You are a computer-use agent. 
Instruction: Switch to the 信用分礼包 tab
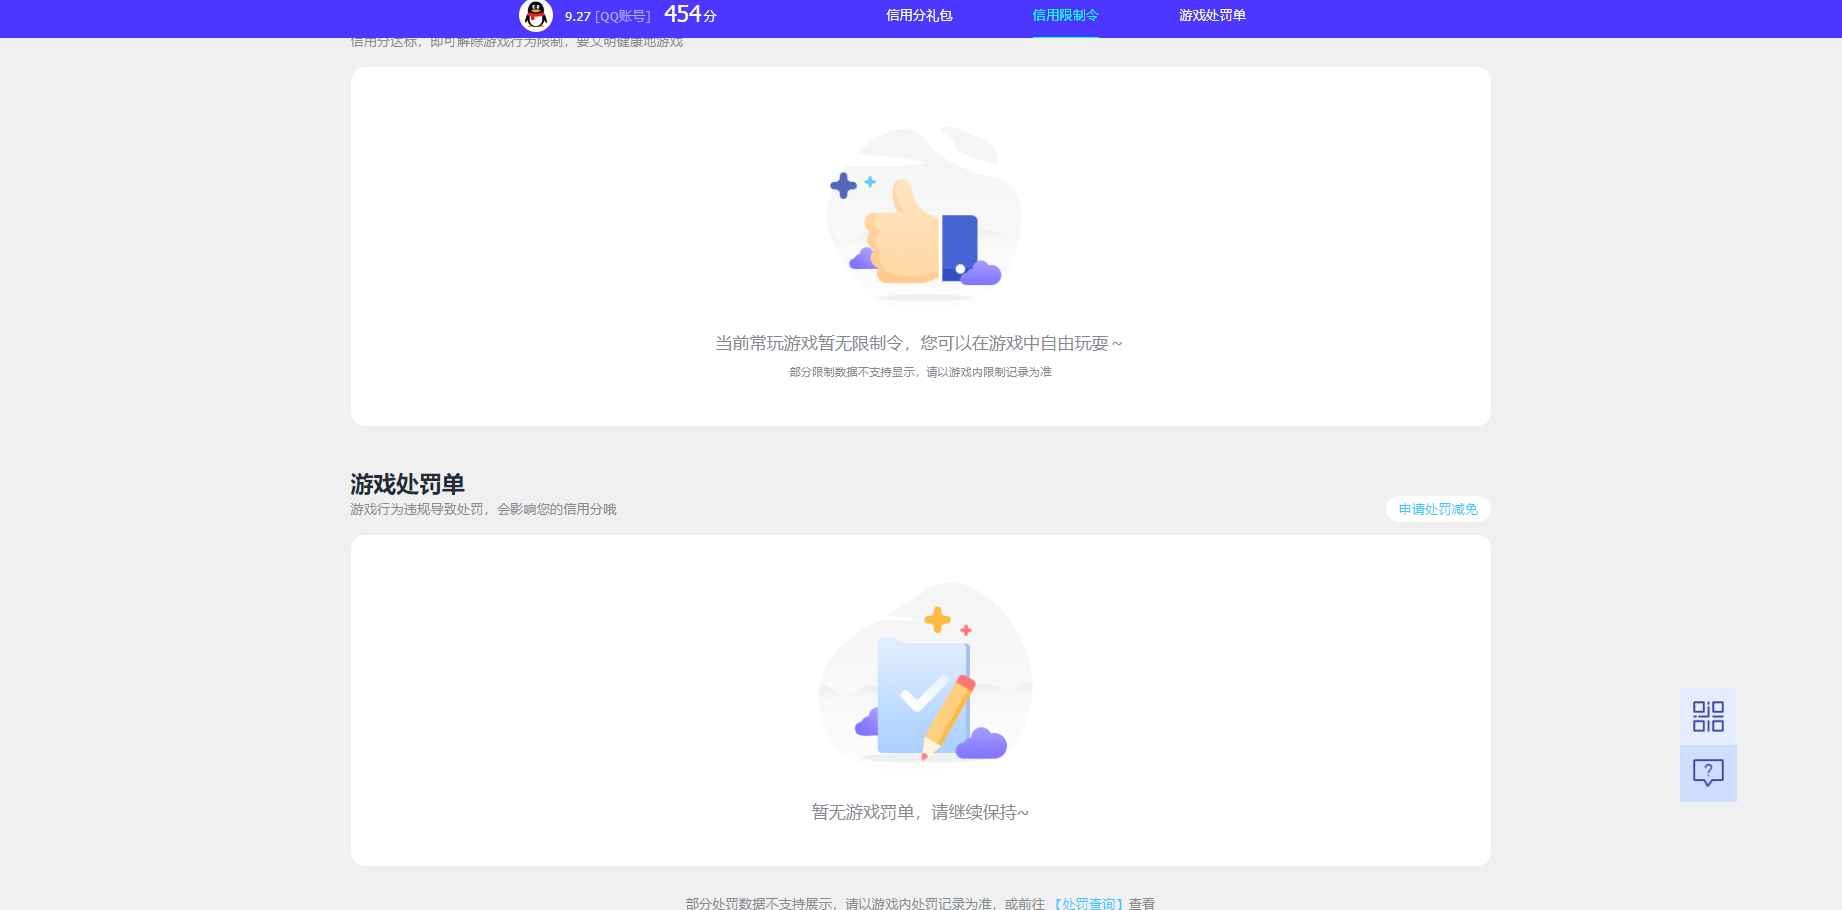[x=917, y=16]
